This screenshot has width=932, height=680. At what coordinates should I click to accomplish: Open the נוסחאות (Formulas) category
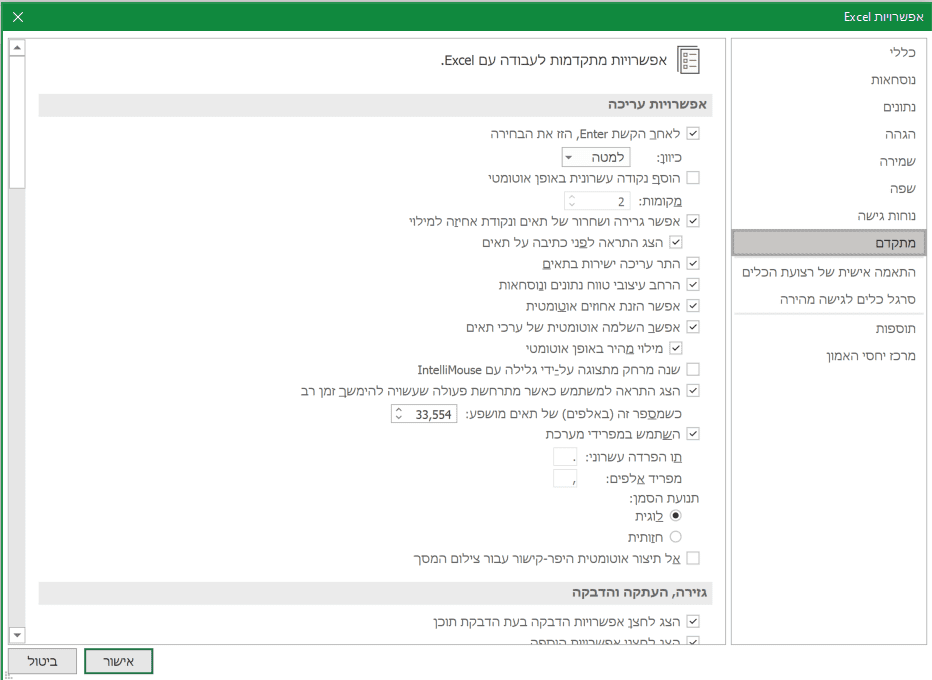click(x=829, y=80)
